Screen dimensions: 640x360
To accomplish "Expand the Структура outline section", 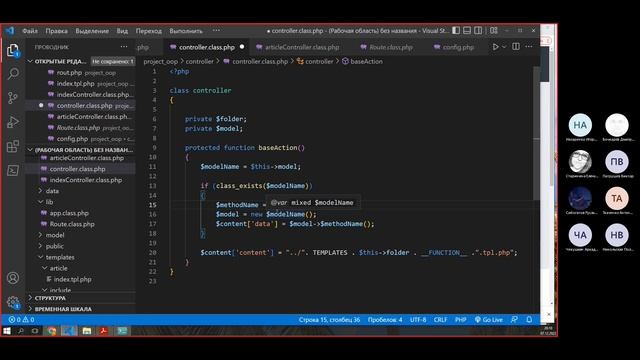I will point(81,298).
